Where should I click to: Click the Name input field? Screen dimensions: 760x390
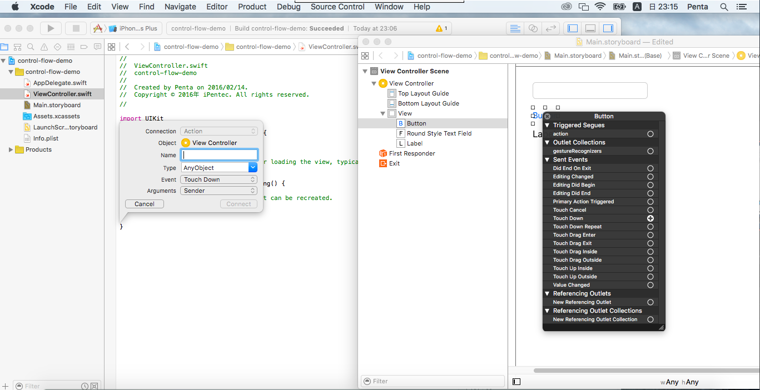pos(219,155)
